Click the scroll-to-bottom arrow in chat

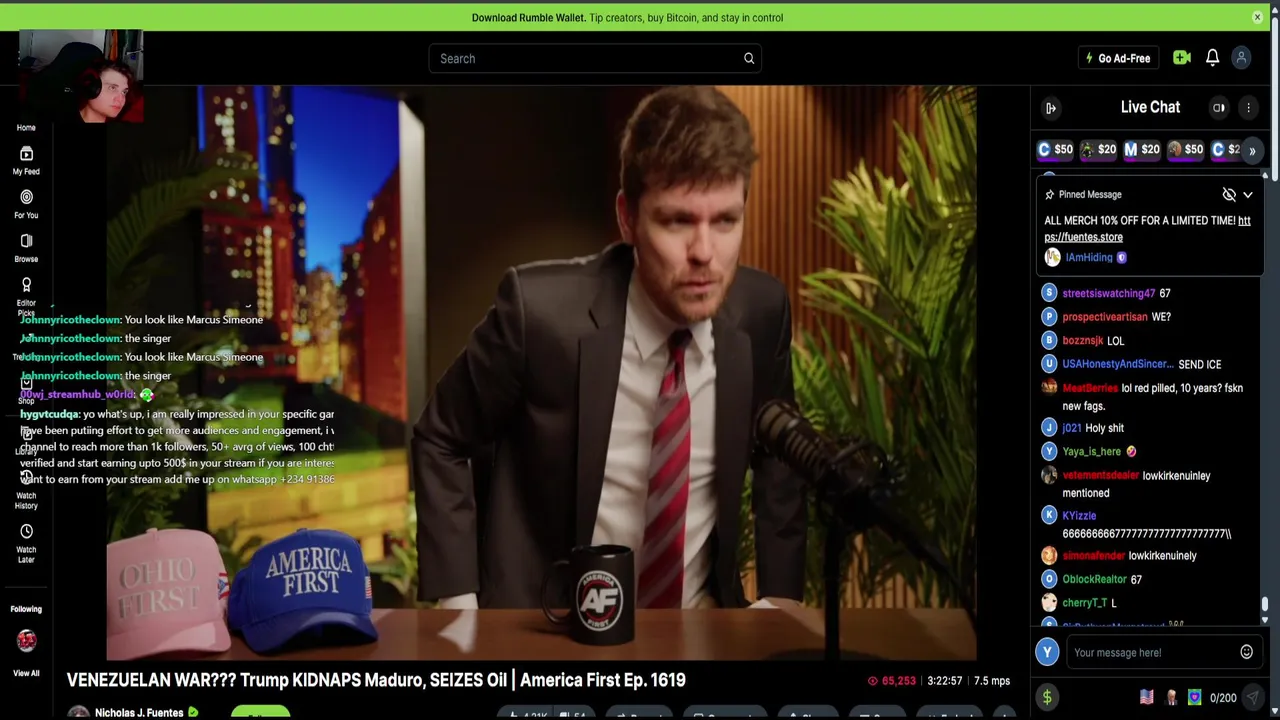1265,620
